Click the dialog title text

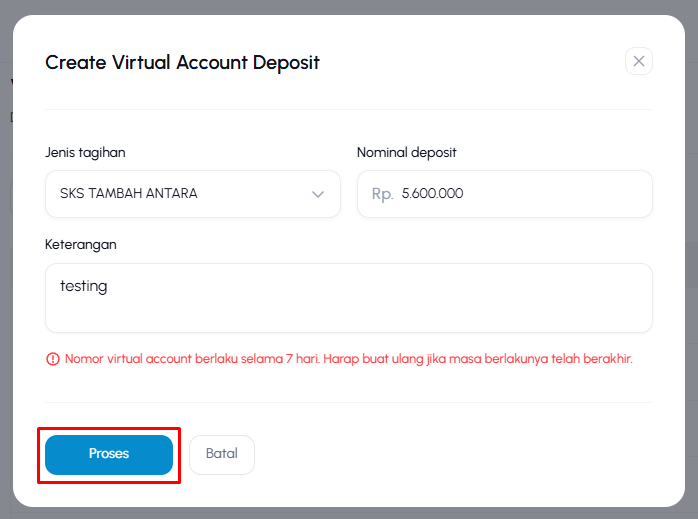pyautogui.click(x=182, y=62)
